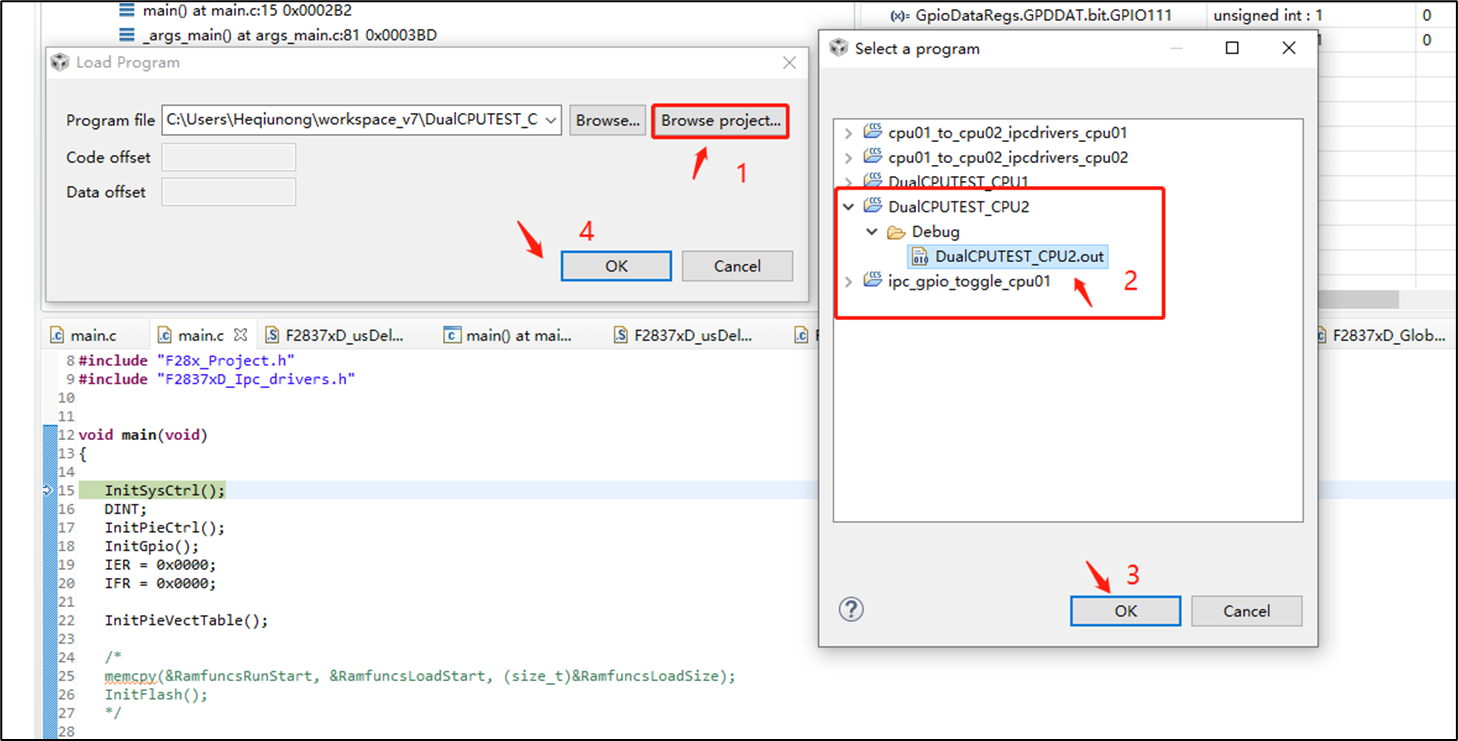Click the Data offset input field
The width and height of the screenshot is (1458, 741).
[x=229, y=192]
